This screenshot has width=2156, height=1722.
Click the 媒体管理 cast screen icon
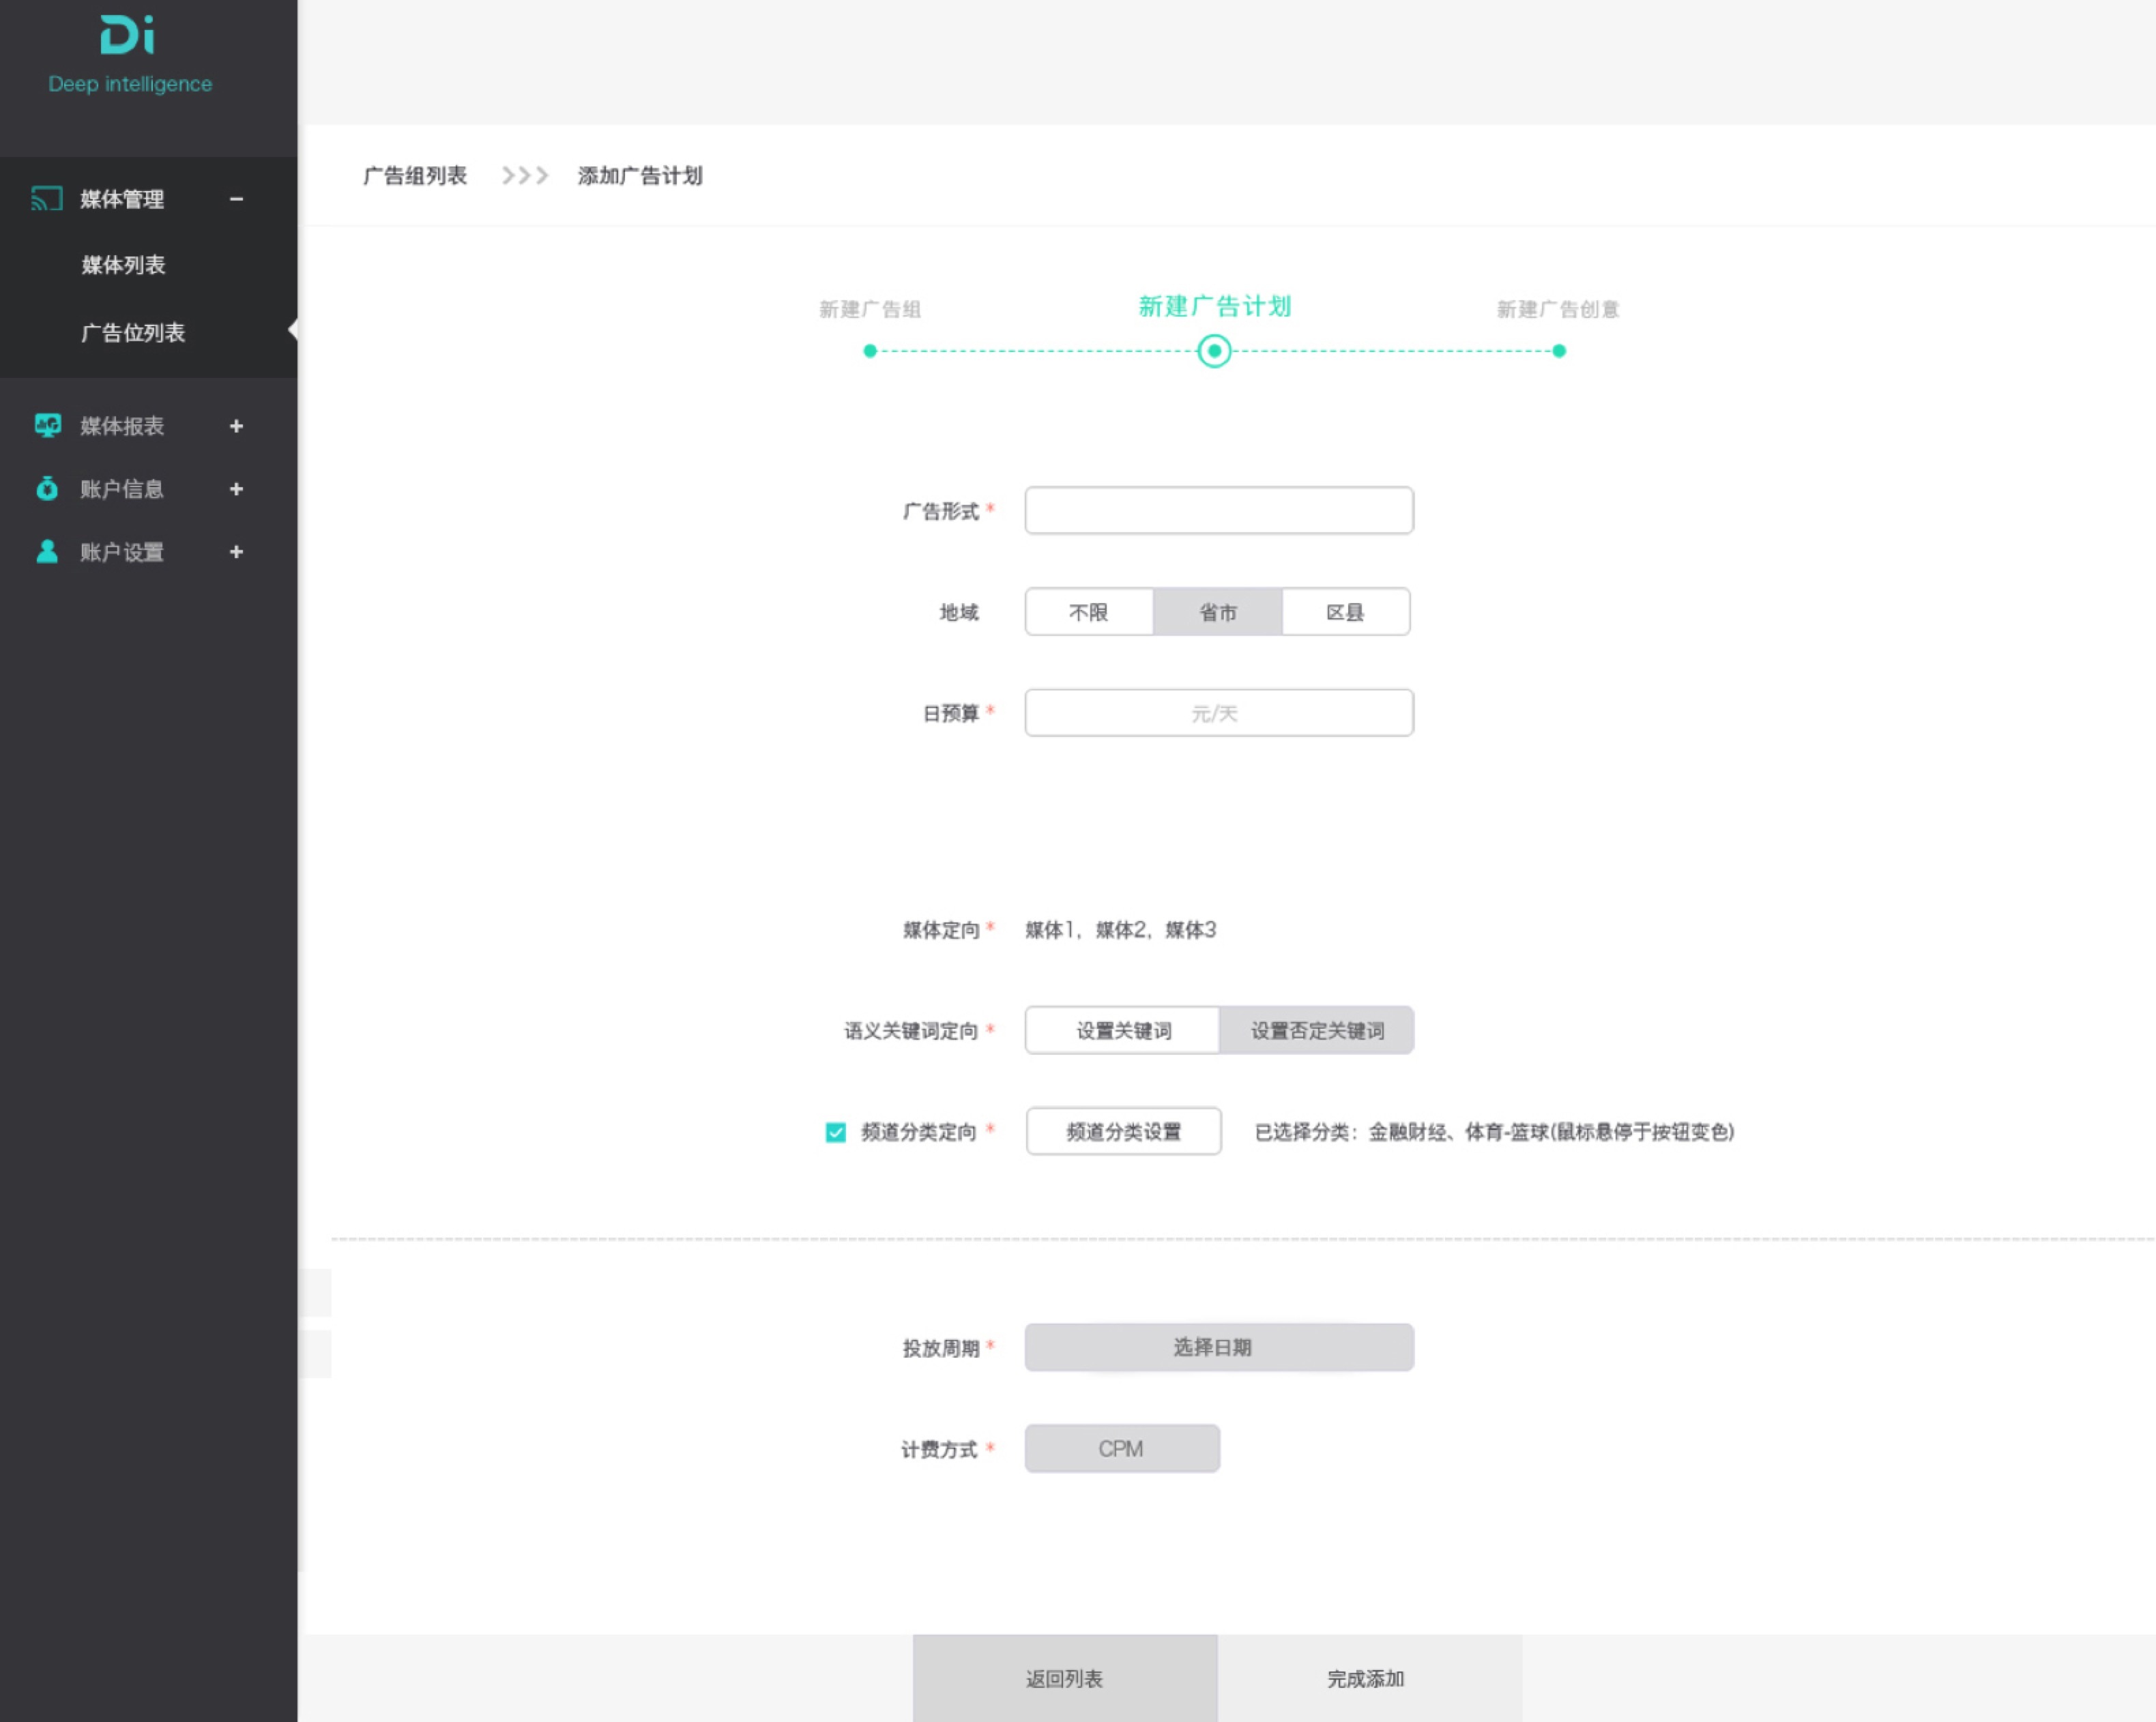[x=46, y=199]
